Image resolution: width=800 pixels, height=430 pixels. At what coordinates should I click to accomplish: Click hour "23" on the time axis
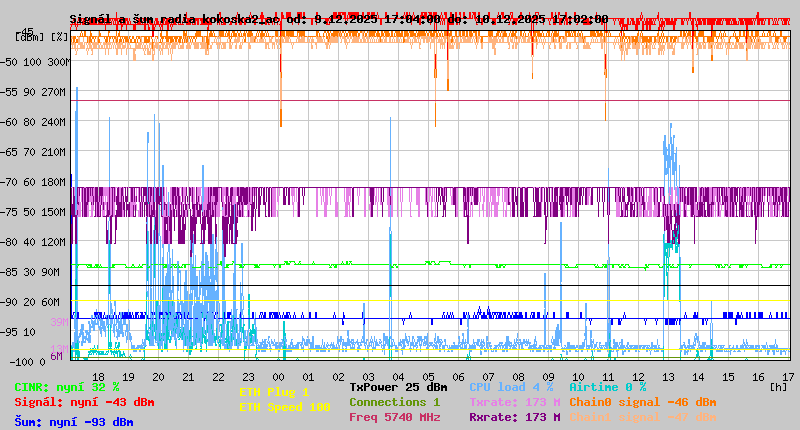click(248, 377)
